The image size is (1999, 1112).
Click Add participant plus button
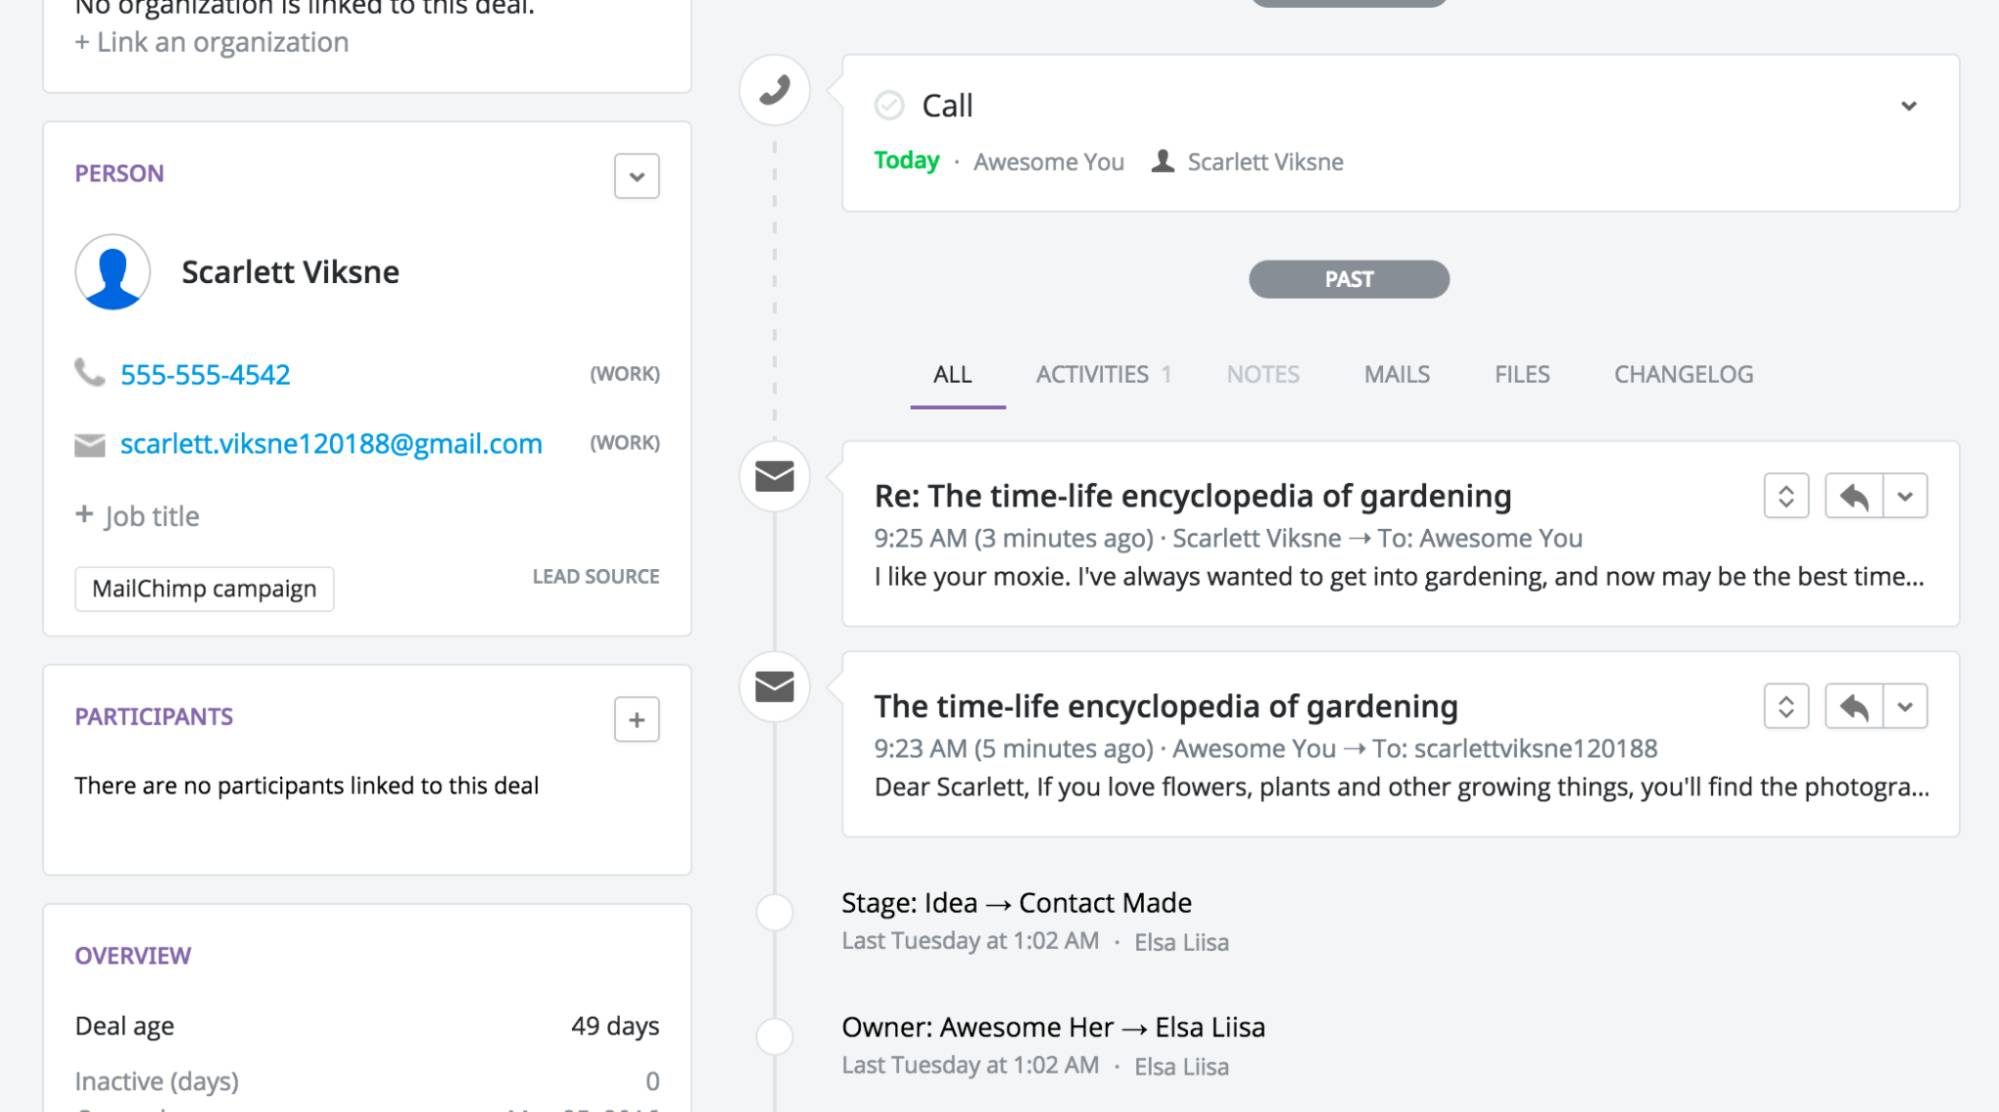(x=634, y=719)
